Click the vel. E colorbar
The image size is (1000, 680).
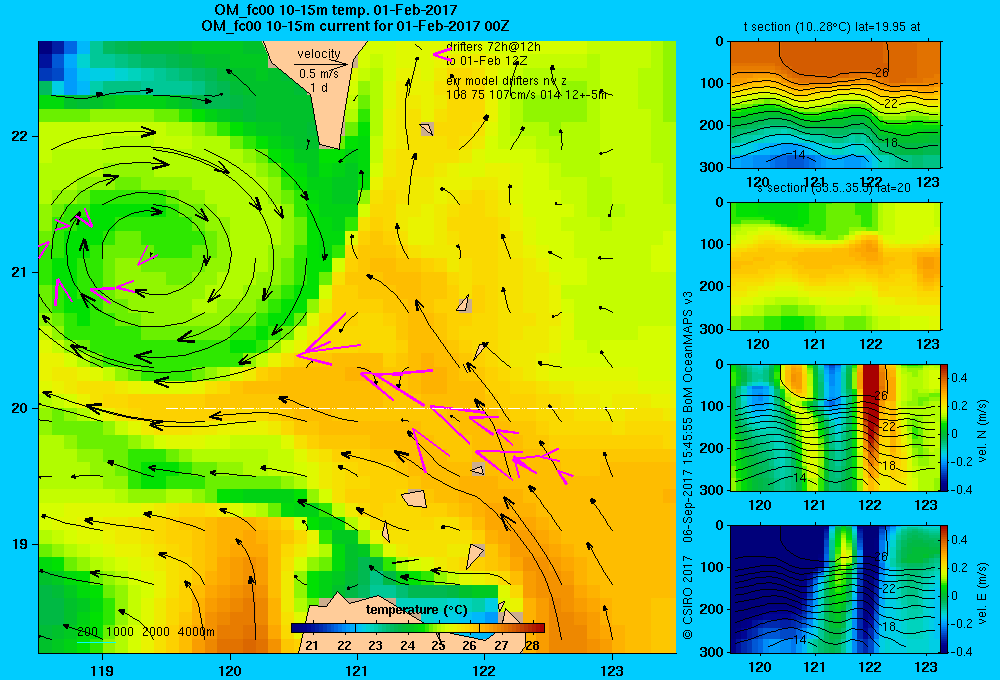945,588
